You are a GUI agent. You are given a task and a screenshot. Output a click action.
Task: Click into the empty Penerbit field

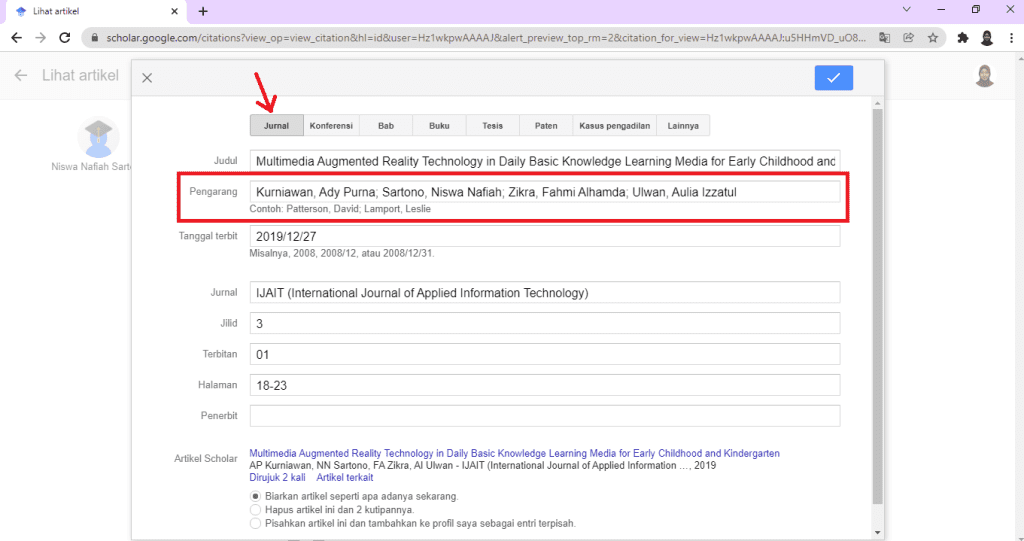click(x=544, y=416)
